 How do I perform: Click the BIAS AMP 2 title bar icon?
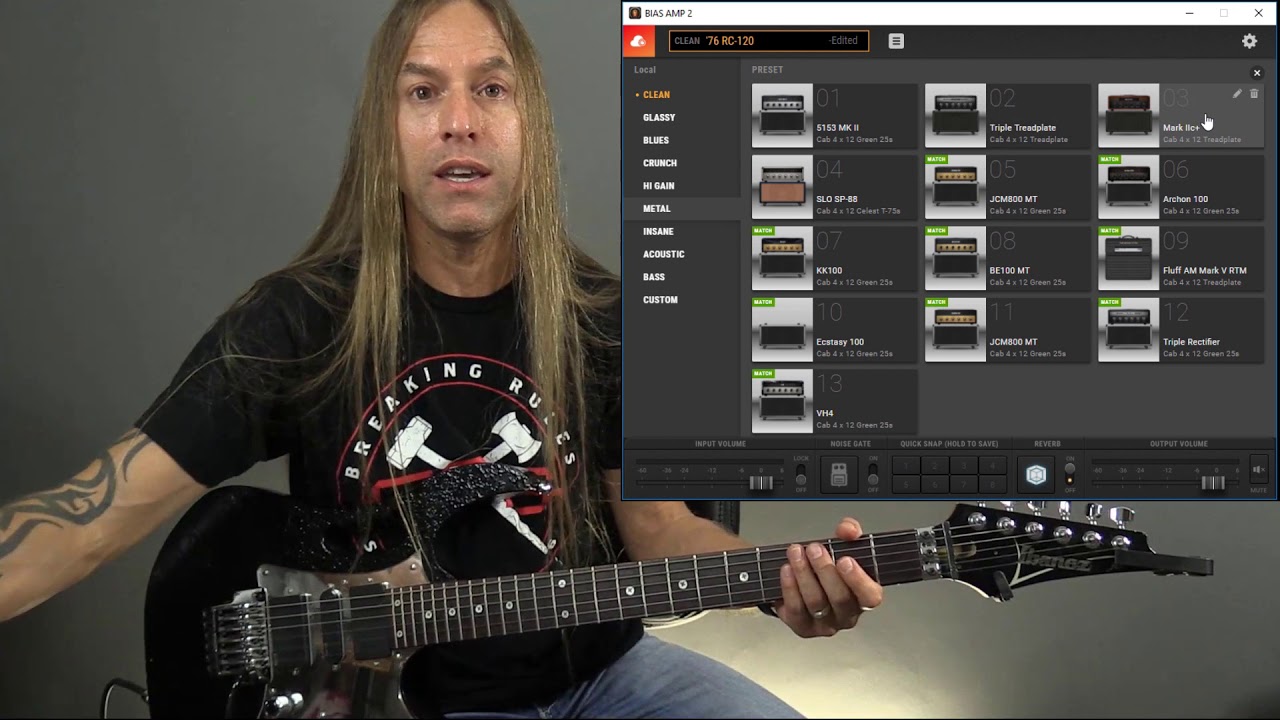click(635, 13)
